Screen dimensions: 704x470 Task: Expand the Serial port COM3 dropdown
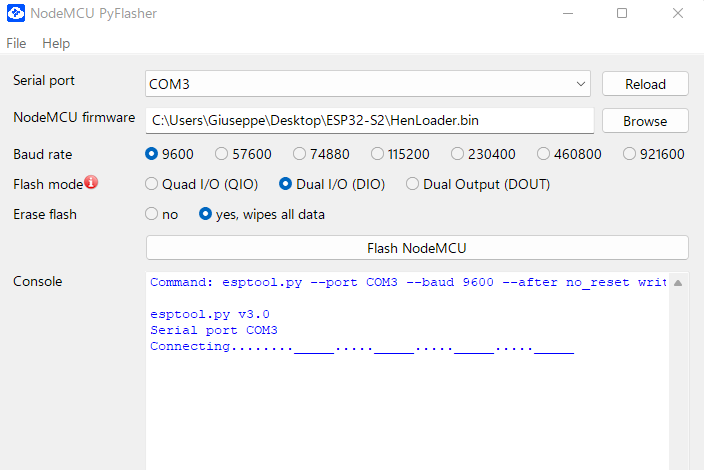coord(368,83)
